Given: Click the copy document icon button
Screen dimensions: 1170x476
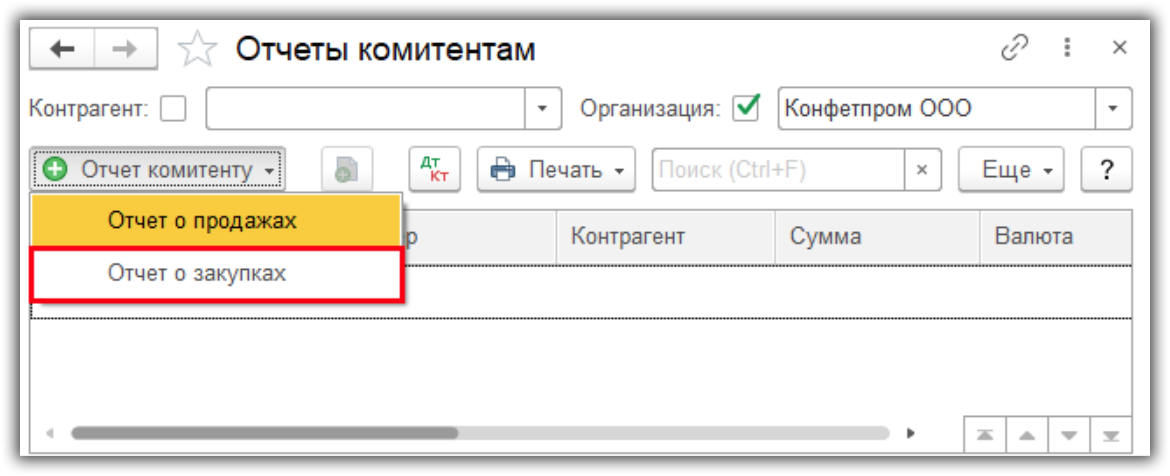Looking at the screenshot, I should (347, 170).
